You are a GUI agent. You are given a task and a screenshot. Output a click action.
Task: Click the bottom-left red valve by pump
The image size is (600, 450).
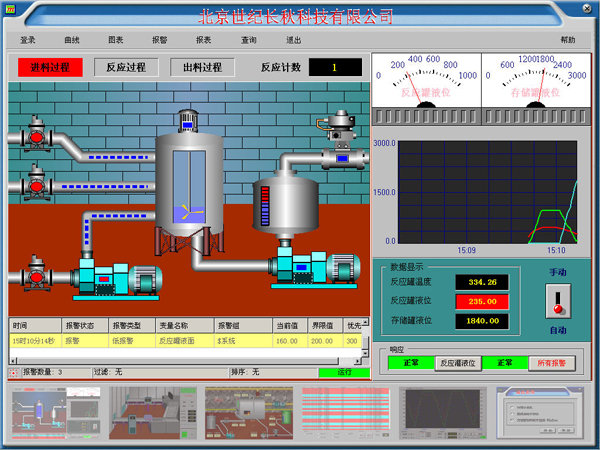(36, 273)
